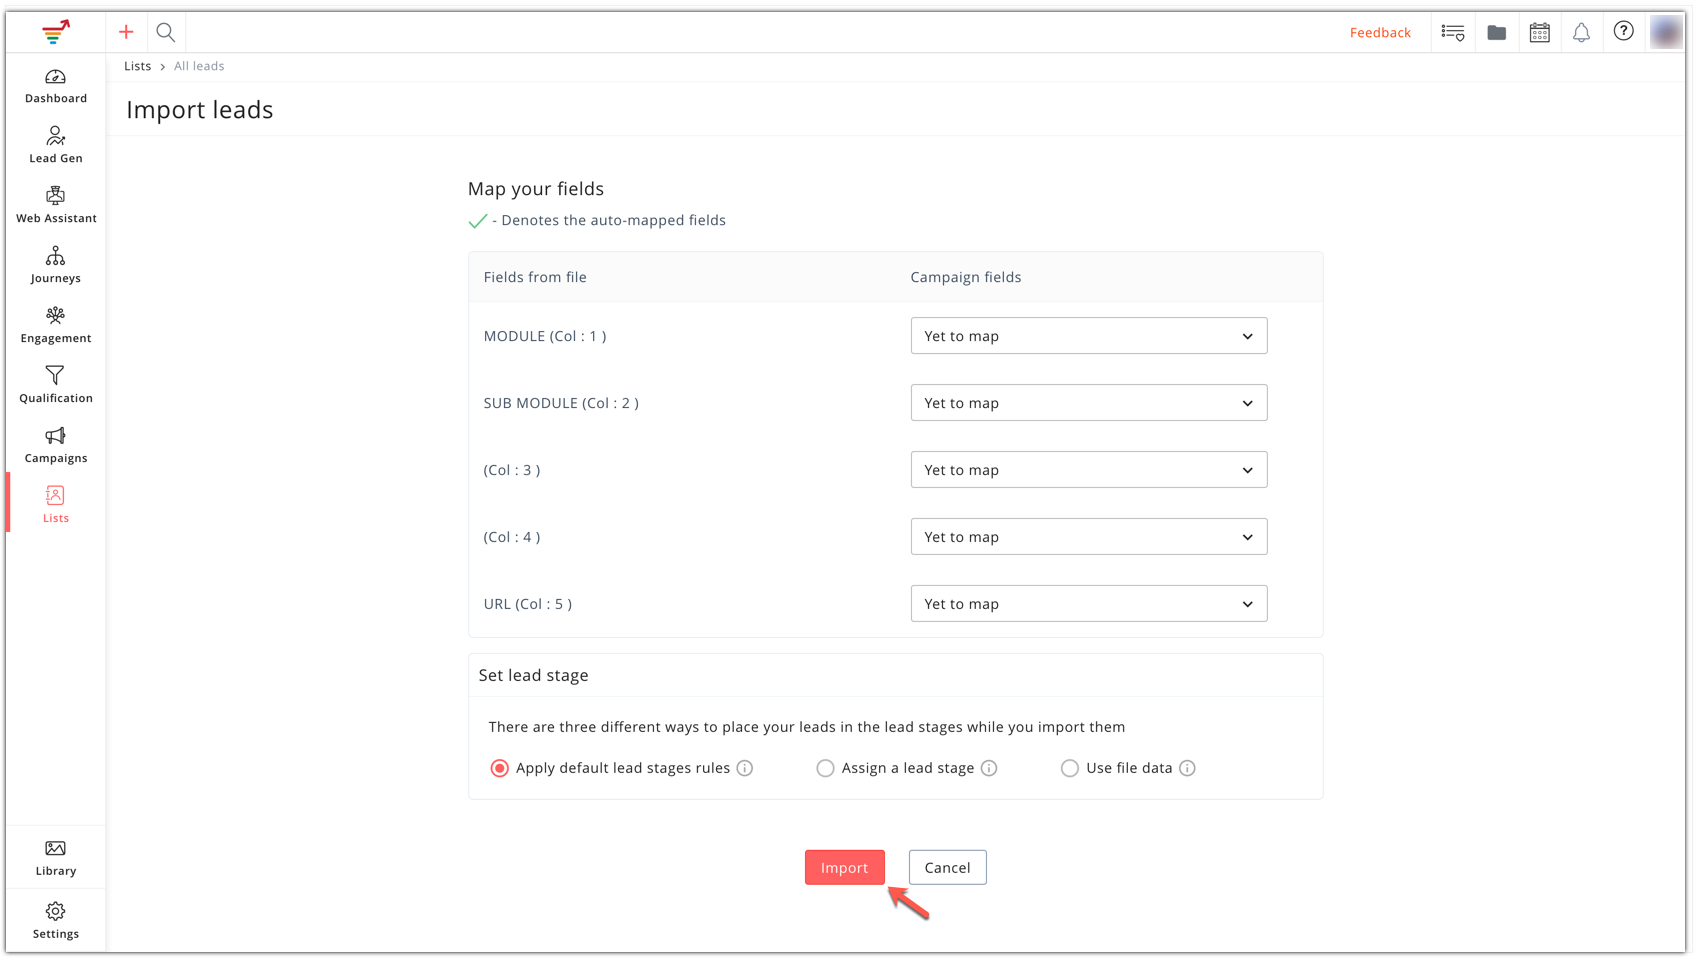Open All leads from the breadcrumb
This screenshot has height=958, width=1698.
point(198,65)
